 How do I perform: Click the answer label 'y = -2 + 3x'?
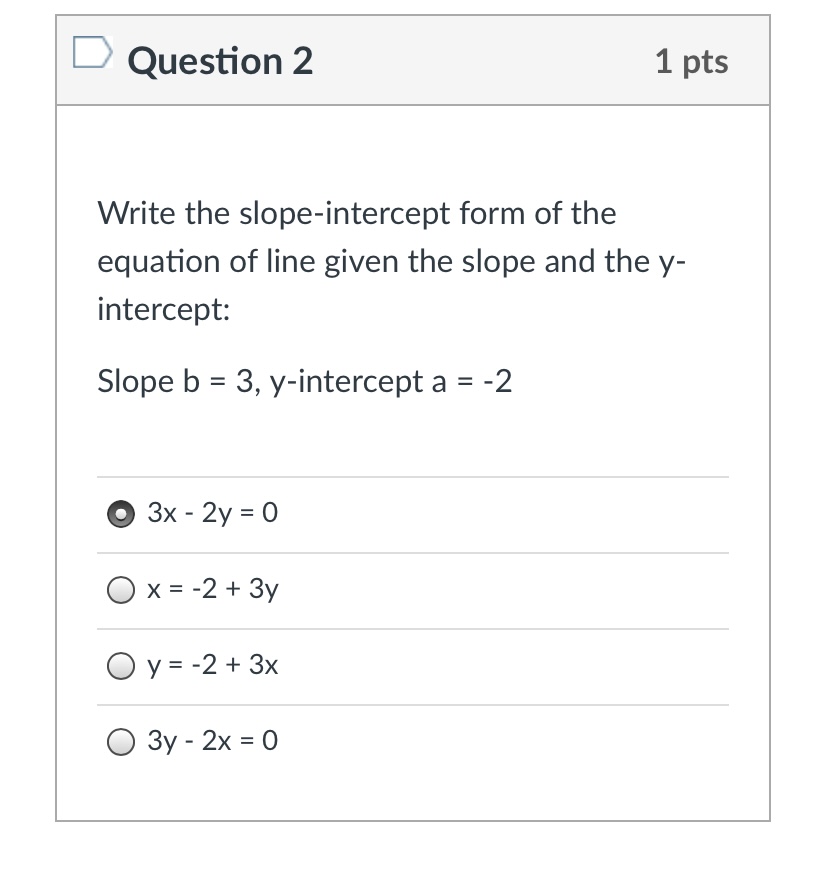212,665
